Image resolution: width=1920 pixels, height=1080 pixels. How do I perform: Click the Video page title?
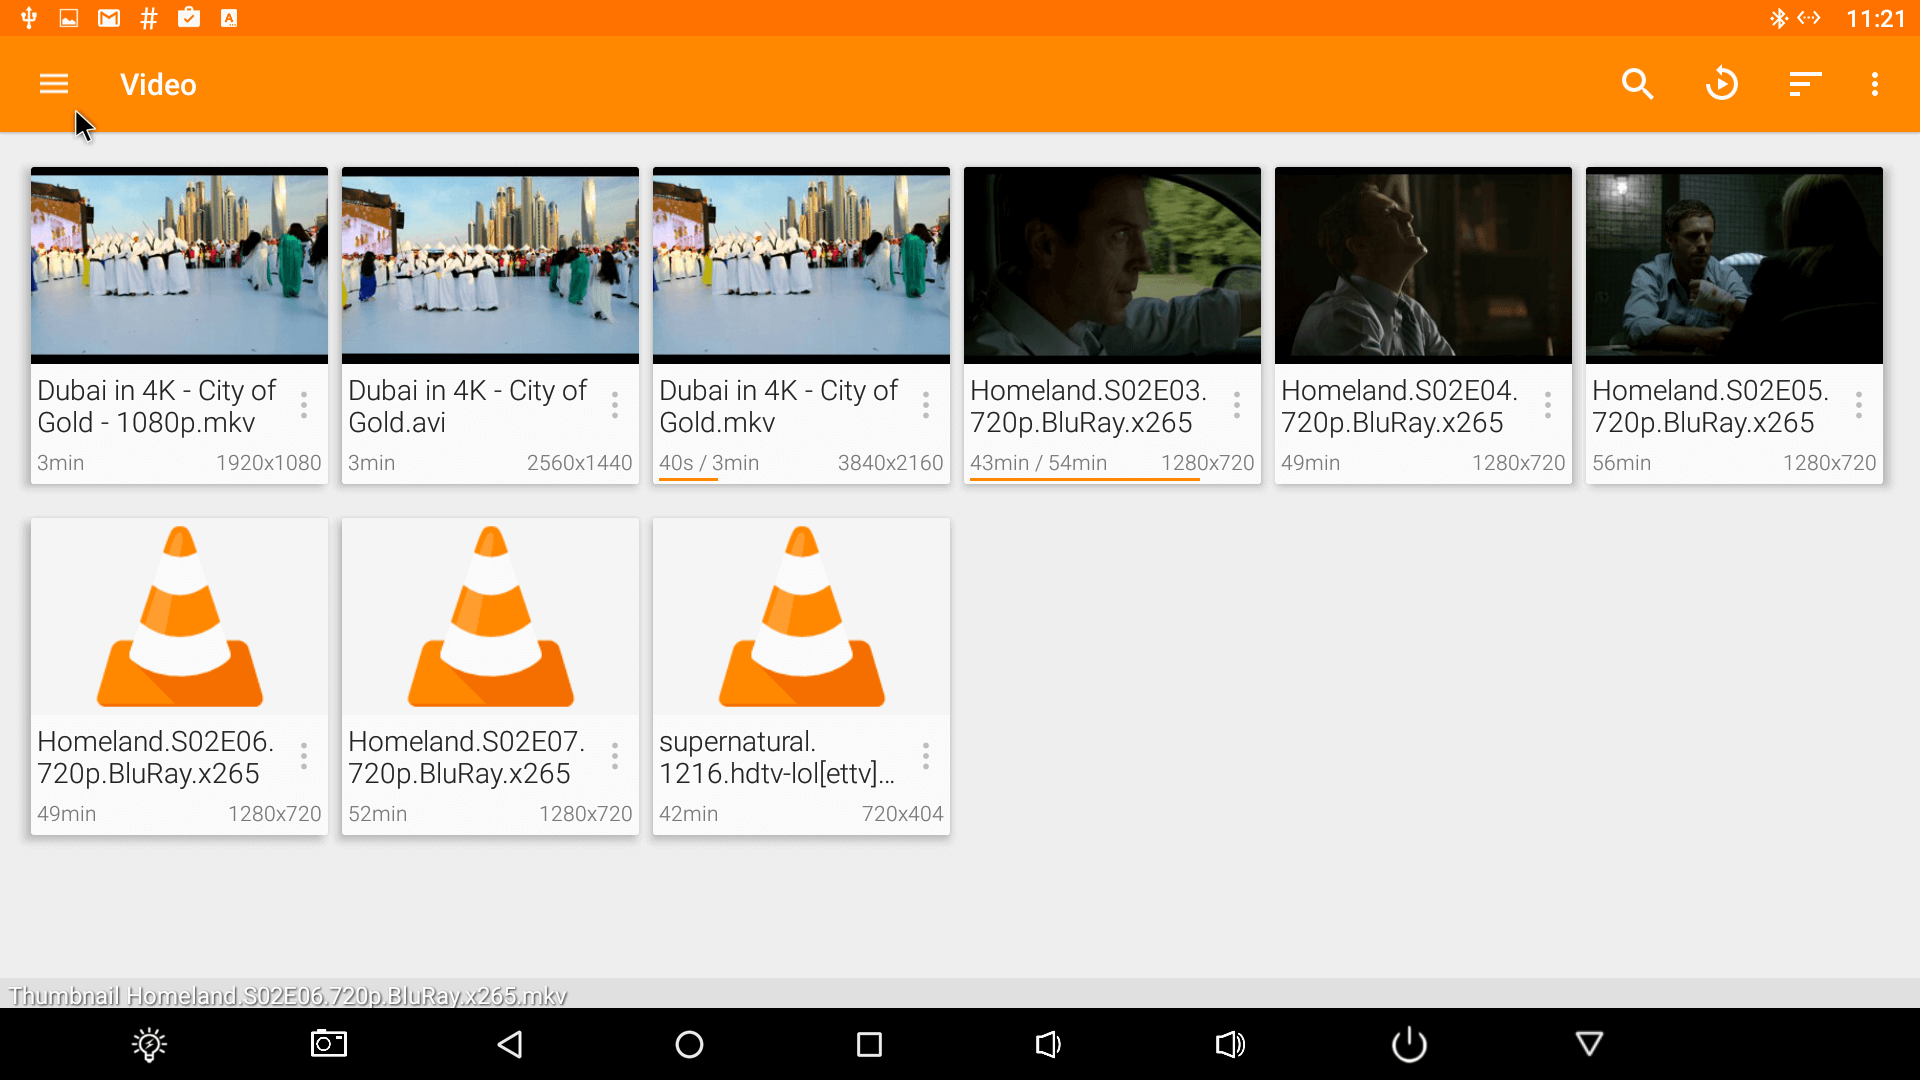(158, 85)
